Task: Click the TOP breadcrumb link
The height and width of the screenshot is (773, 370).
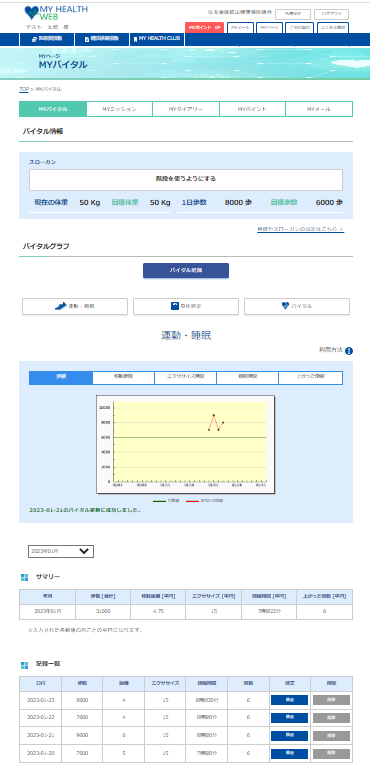Action: coord(24,89)
